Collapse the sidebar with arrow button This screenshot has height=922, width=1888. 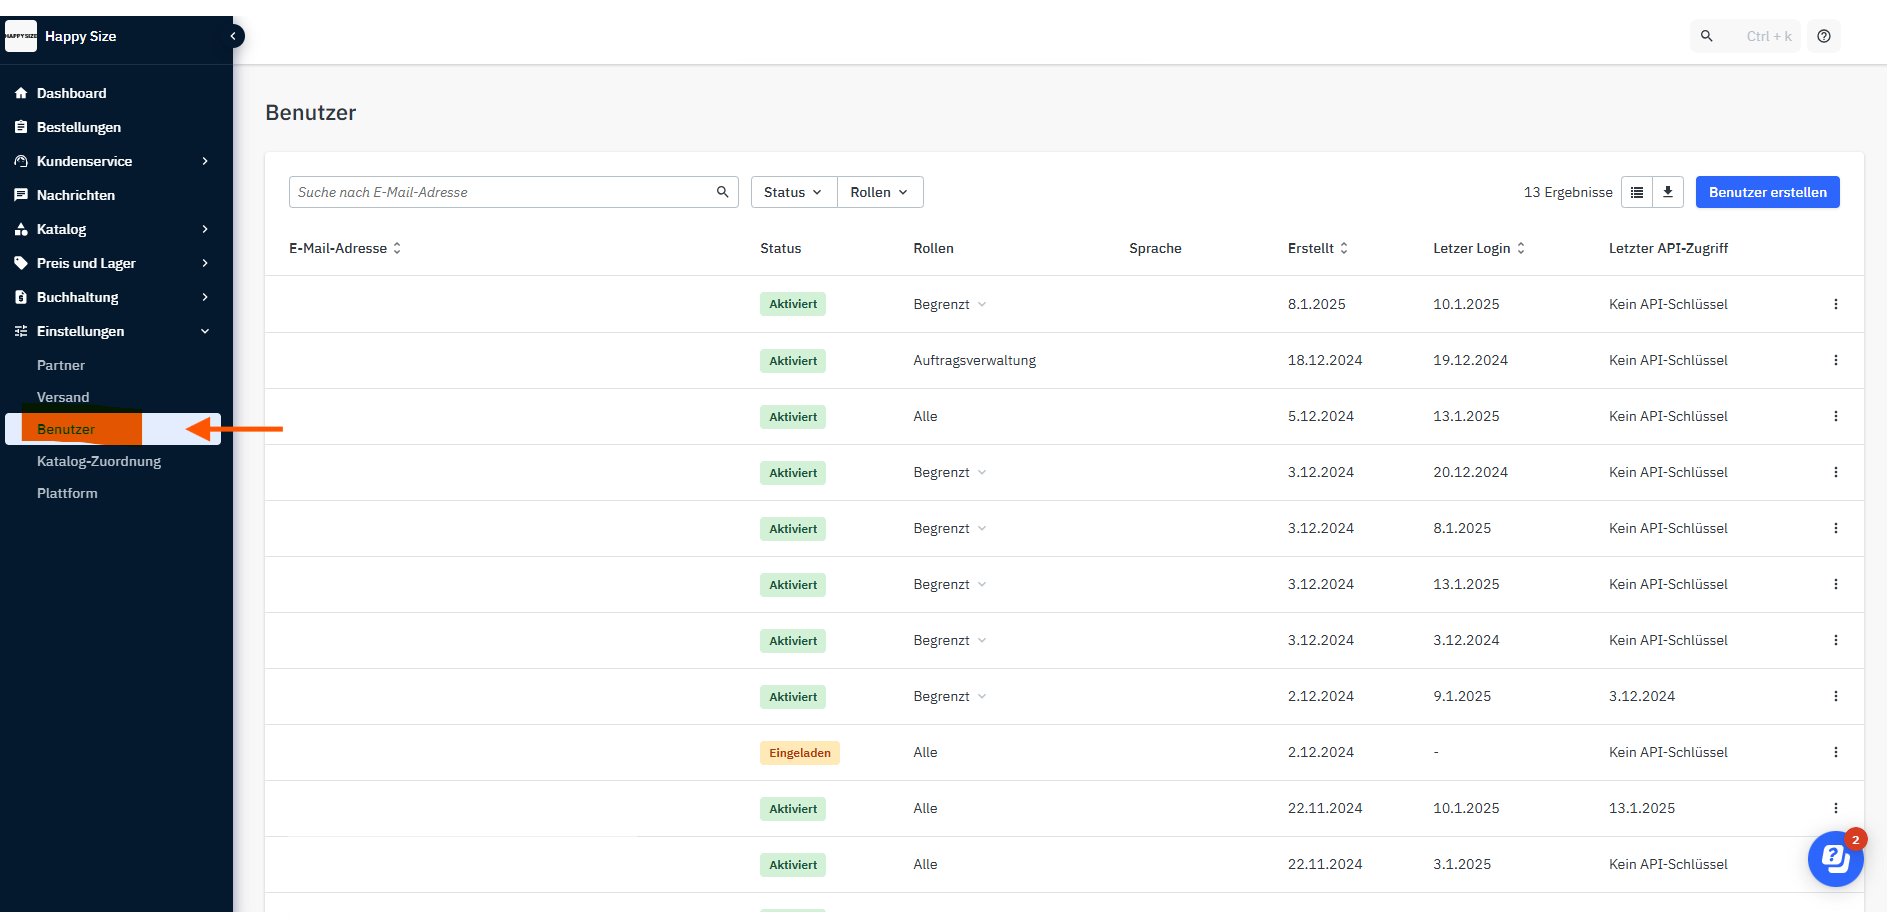[x=233, y=36]
